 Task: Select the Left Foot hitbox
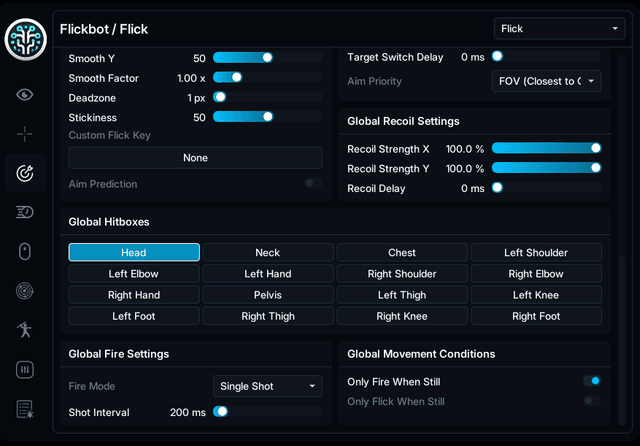(134, 316)
